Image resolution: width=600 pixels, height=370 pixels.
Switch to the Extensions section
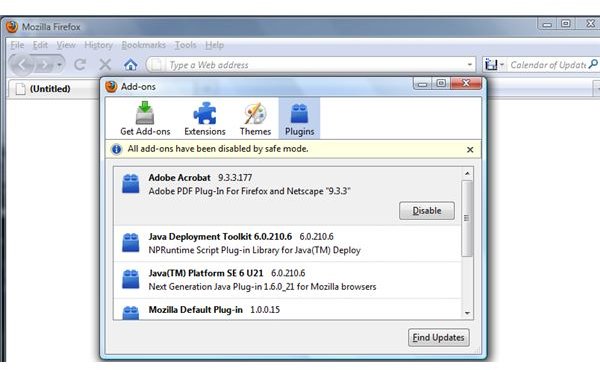pos(205,119)
